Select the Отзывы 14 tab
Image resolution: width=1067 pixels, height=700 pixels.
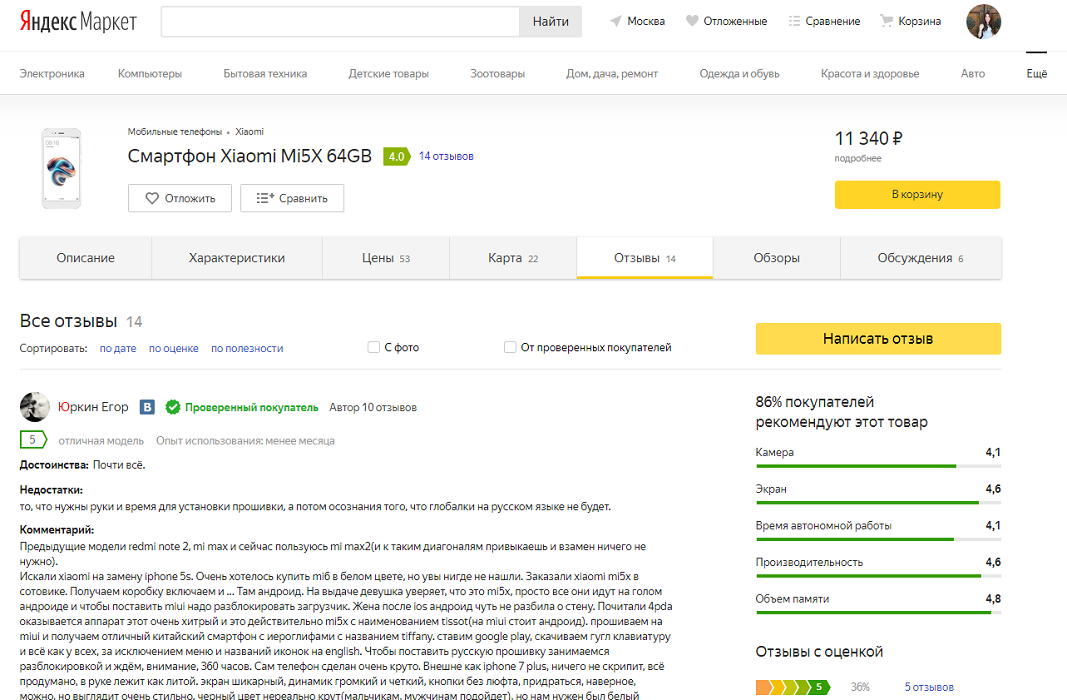pos(645,258)
